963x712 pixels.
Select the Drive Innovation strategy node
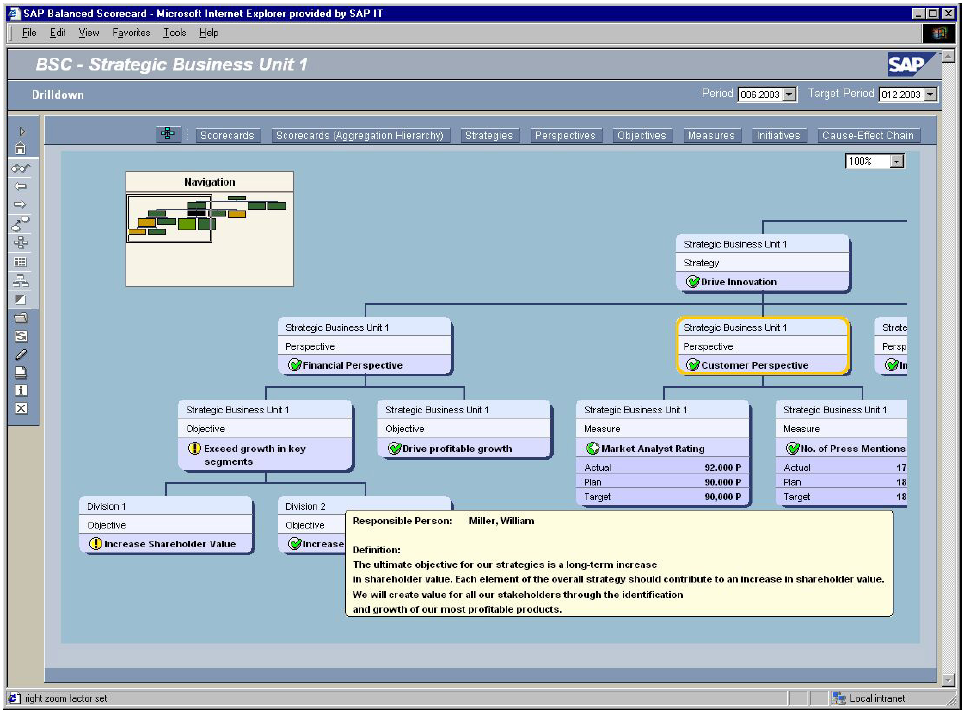(x=763, y=263)
